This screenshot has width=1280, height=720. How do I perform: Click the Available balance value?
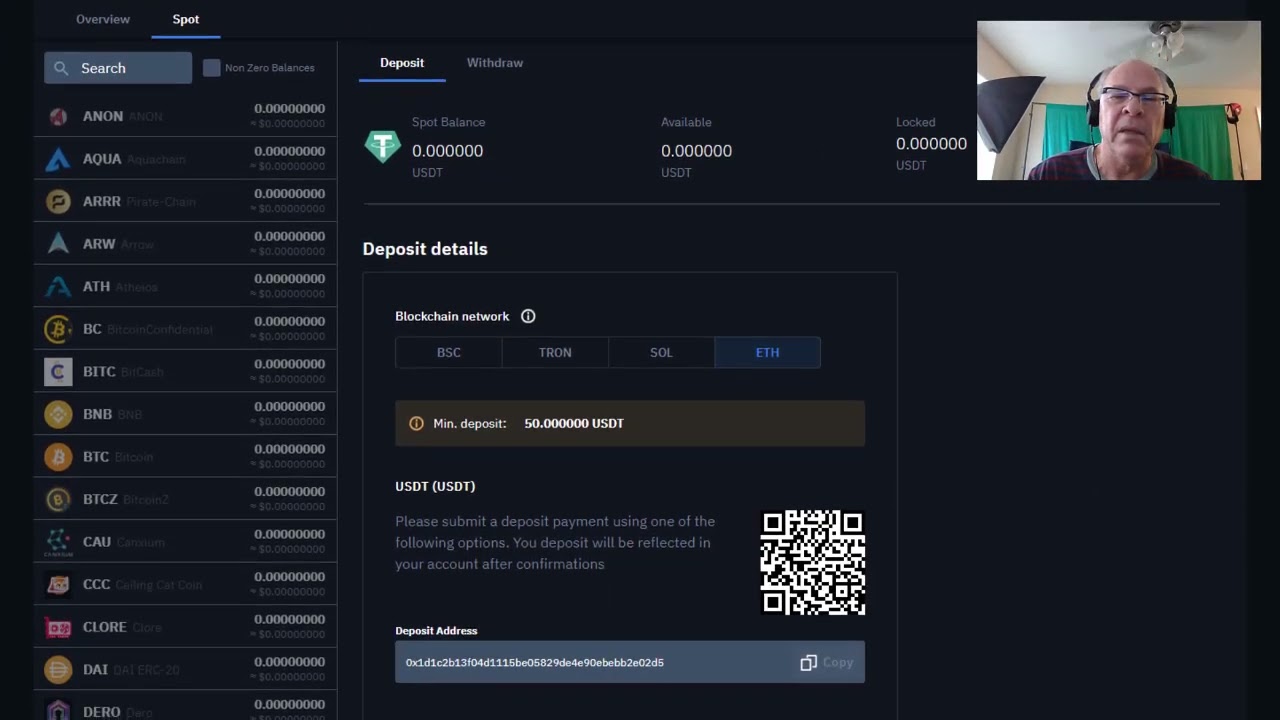(696, 151)
